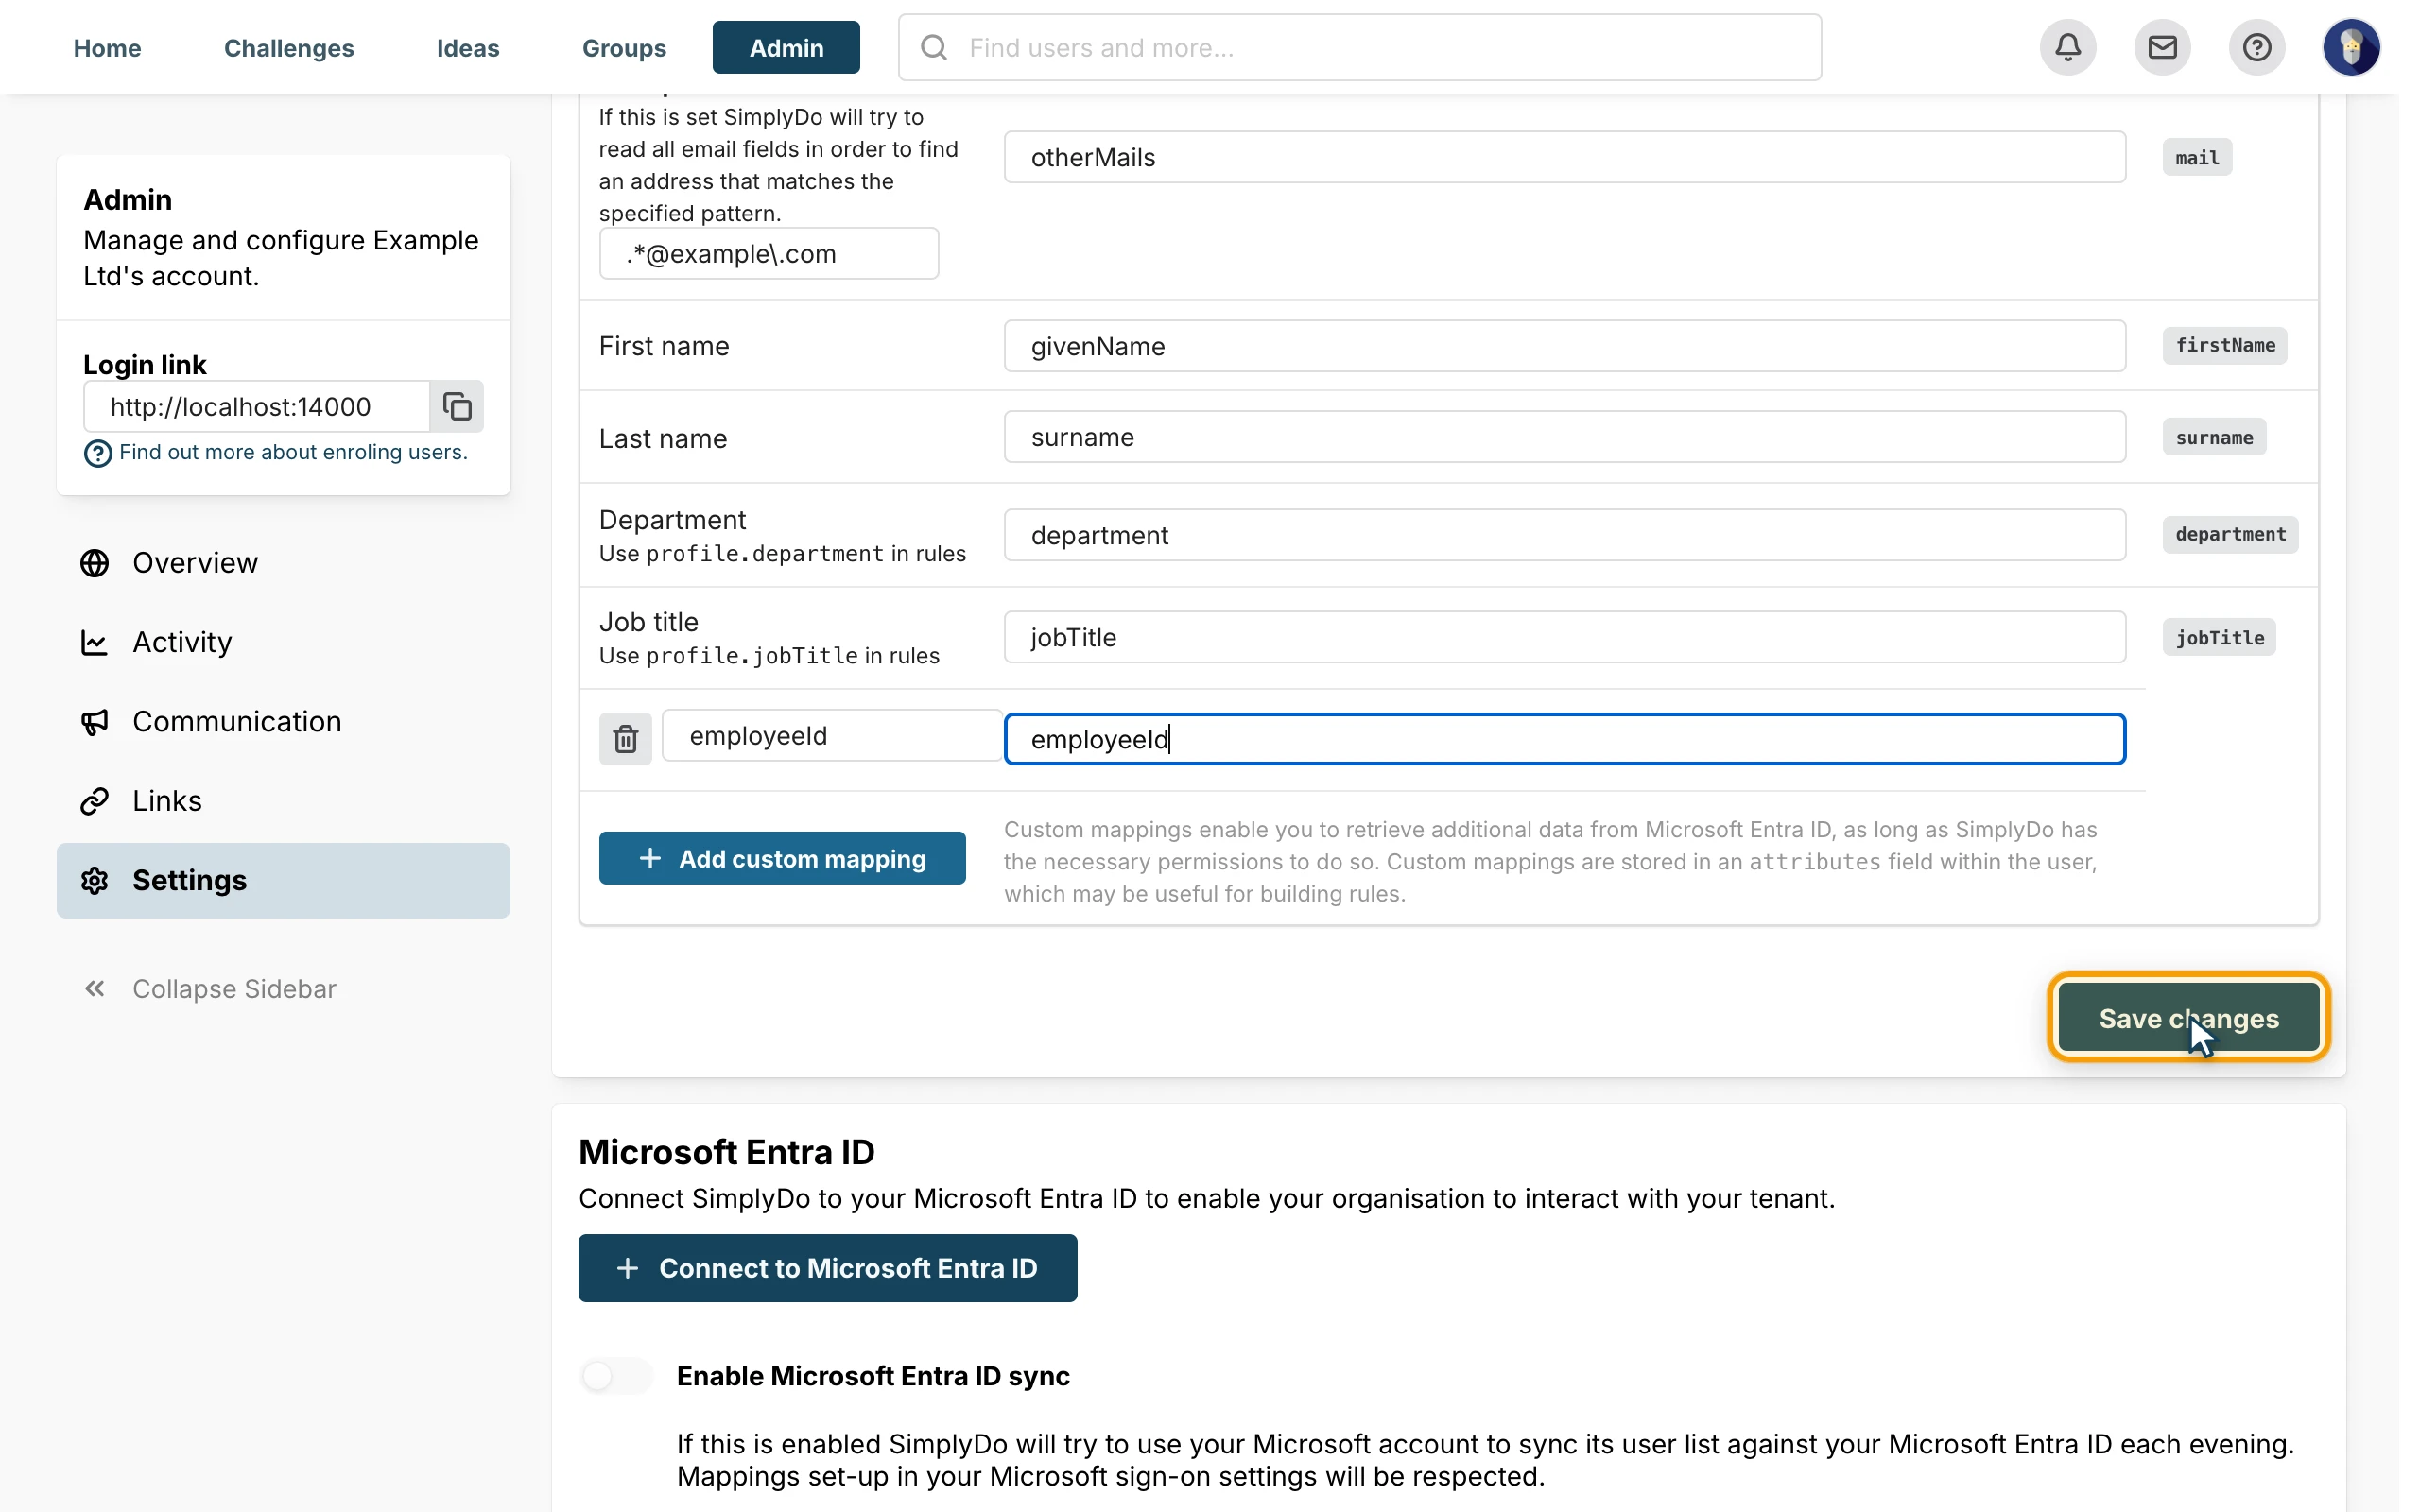Enable Microsoft Entra ID sync toggle
2420x1512 pixels.
tap(617, 1376)
